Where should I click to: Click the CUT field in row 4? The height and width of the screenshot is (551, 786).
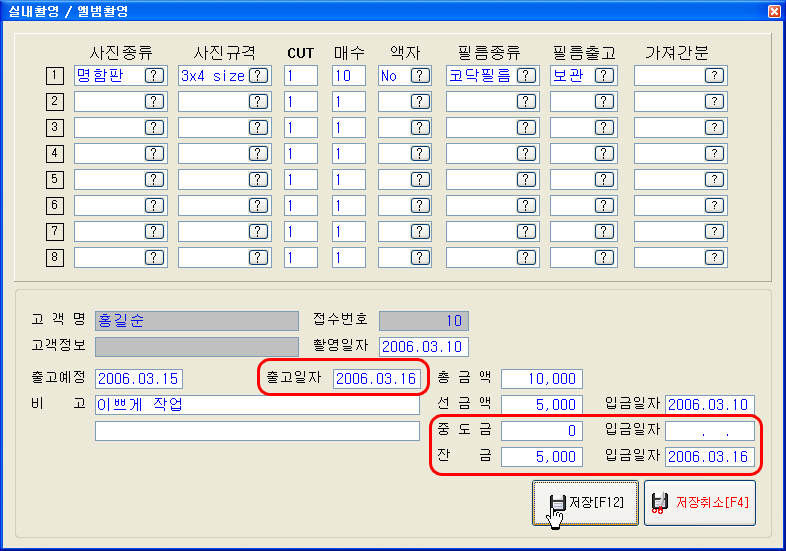(301, 154)
